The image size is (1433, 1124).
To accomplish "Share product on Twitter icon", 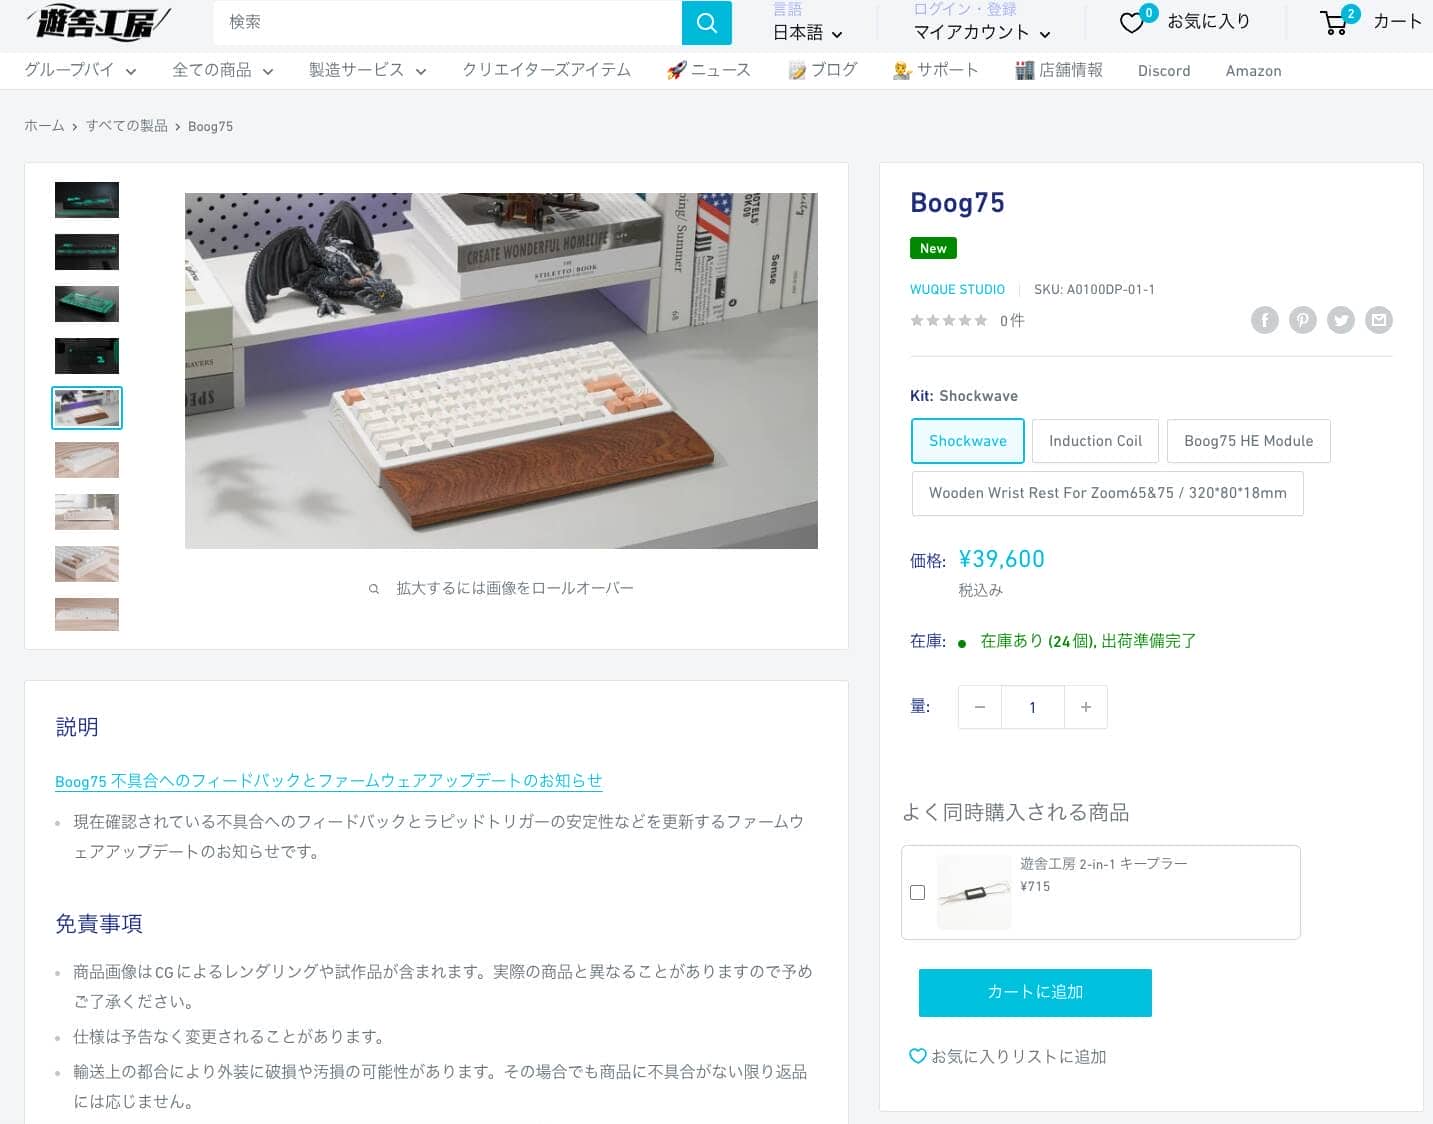I will (1340, 320).
